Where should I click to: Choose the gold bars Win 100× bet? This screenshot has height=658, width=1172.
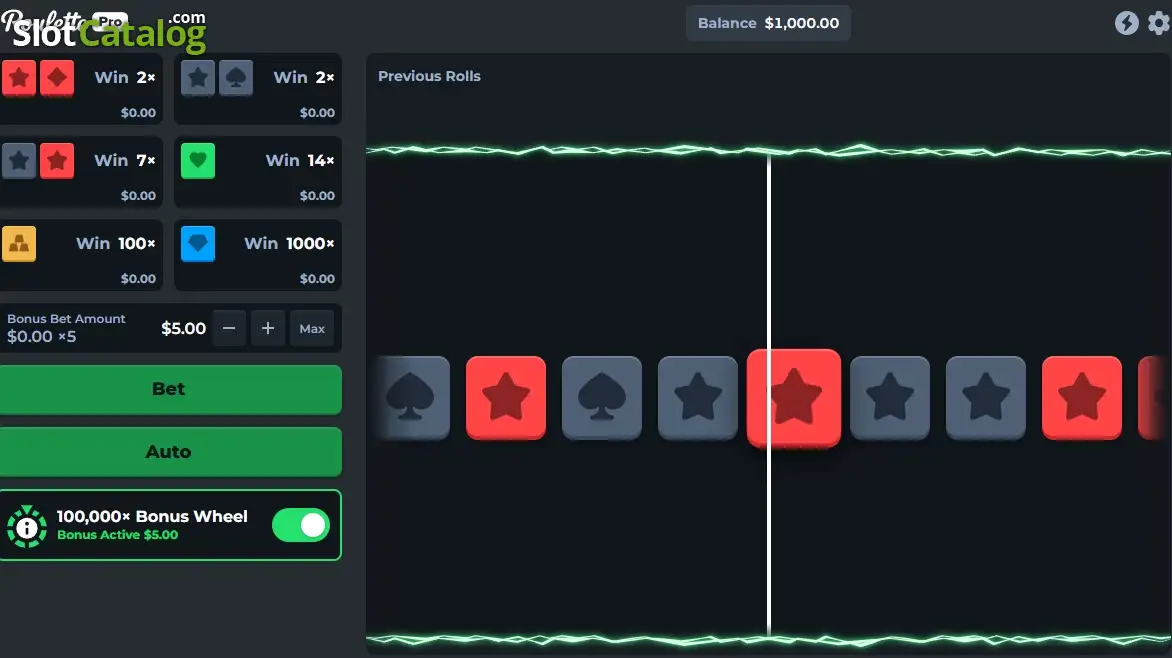(79, 256)
